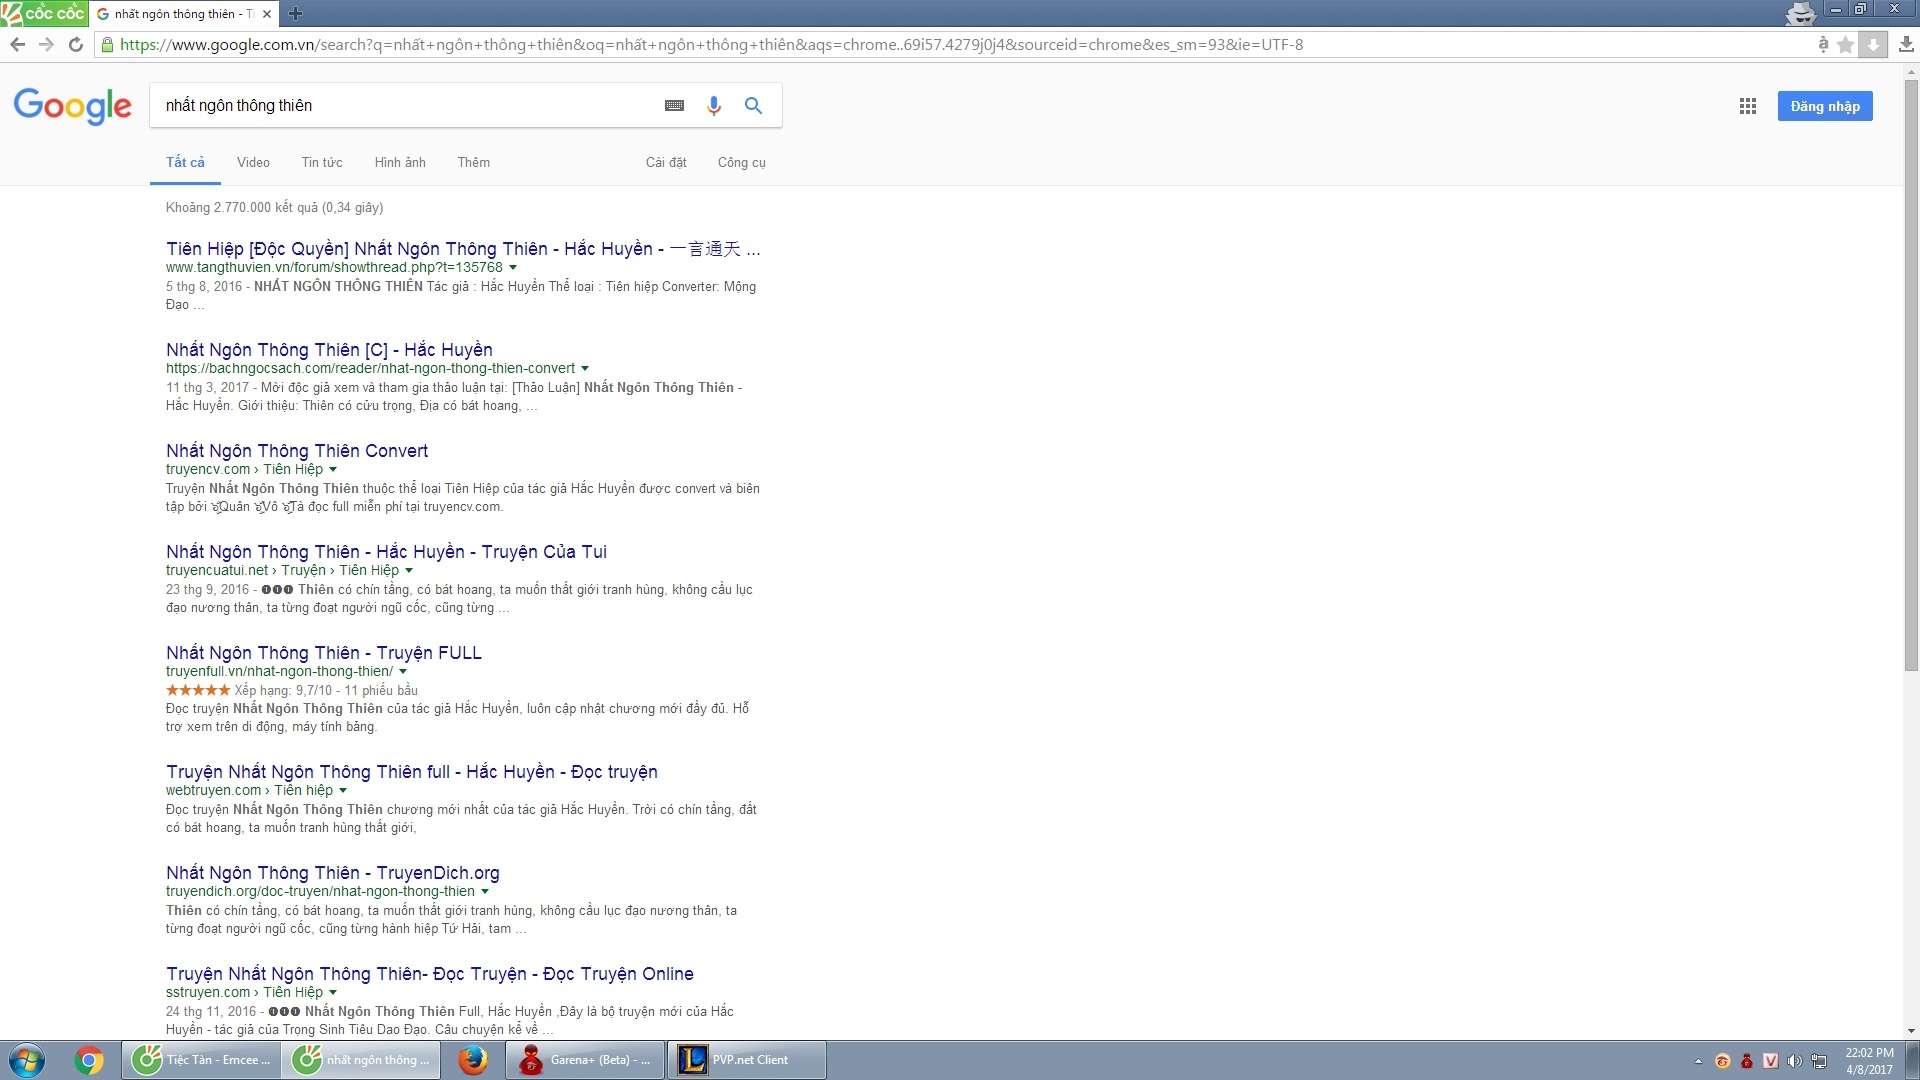Open dropdown arrow beside truyenfull.vn URL
This screenshot has height=1080, width=1920.
pyautogui.click(x=403, y=672)
